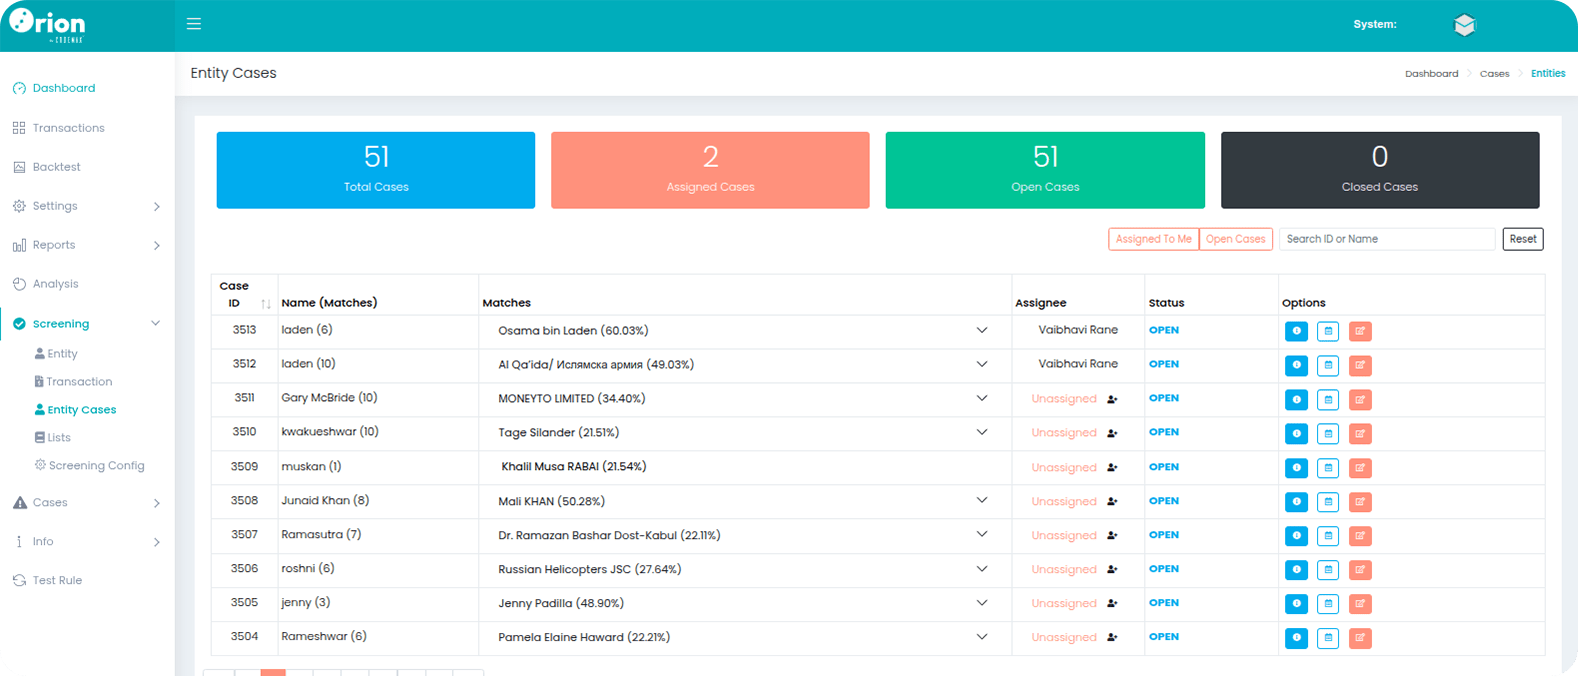
Task: Toggle the Assigned To Me filter
Action: (1153, 239)
